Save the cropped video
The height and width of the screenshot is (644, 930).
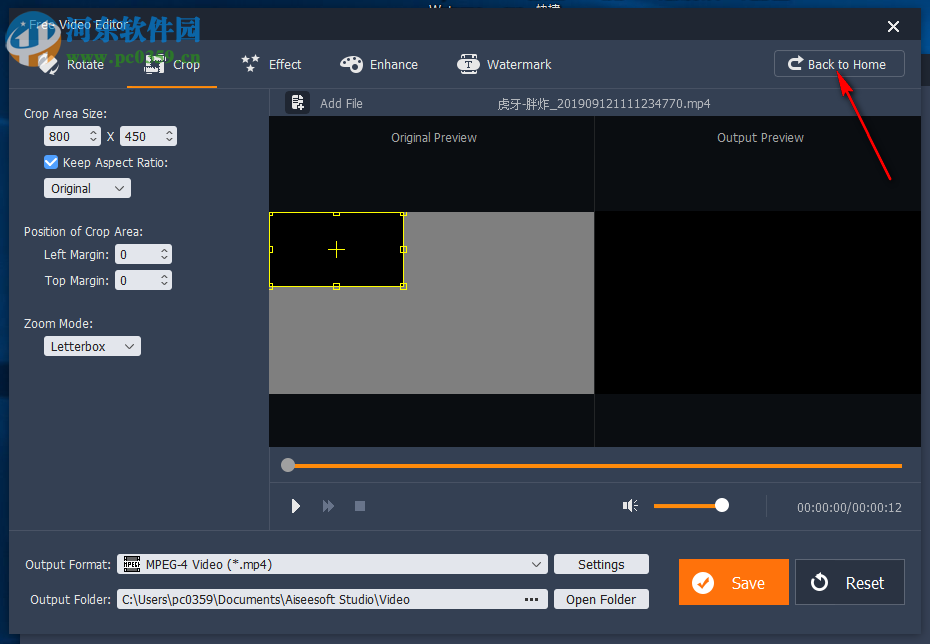click(x=733, y=581)
